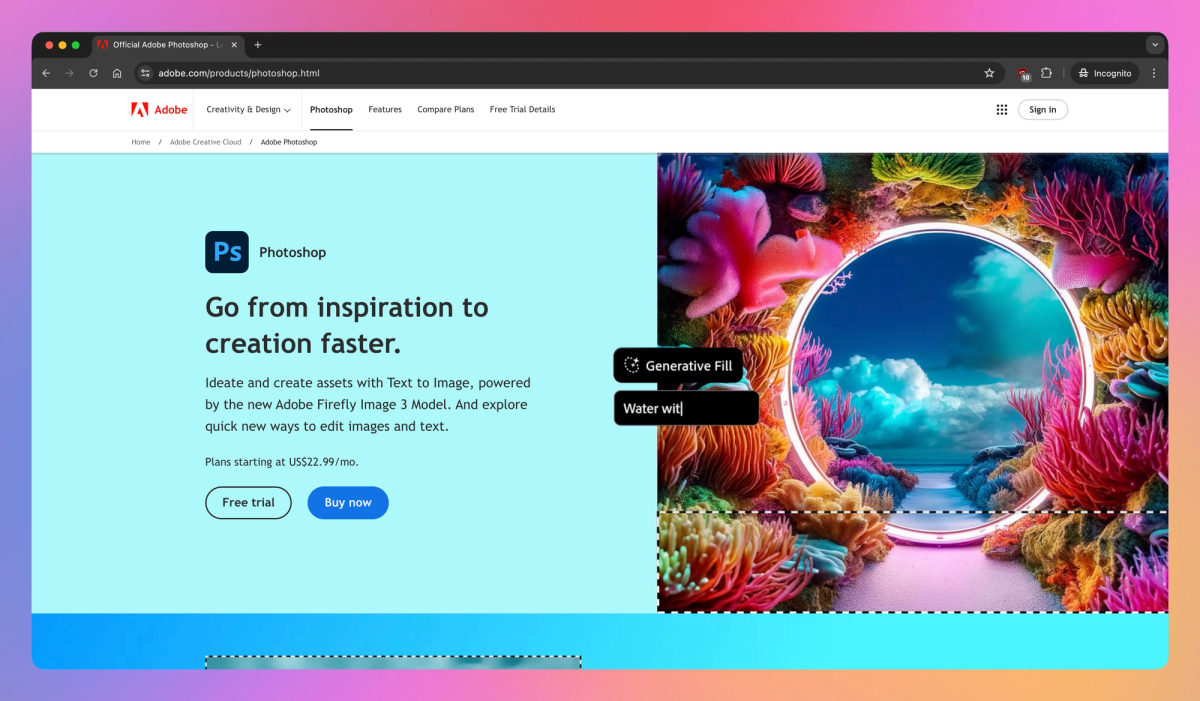Click the Buy now button
This screenshot has height=701, width=1200.
coord(347,502)
